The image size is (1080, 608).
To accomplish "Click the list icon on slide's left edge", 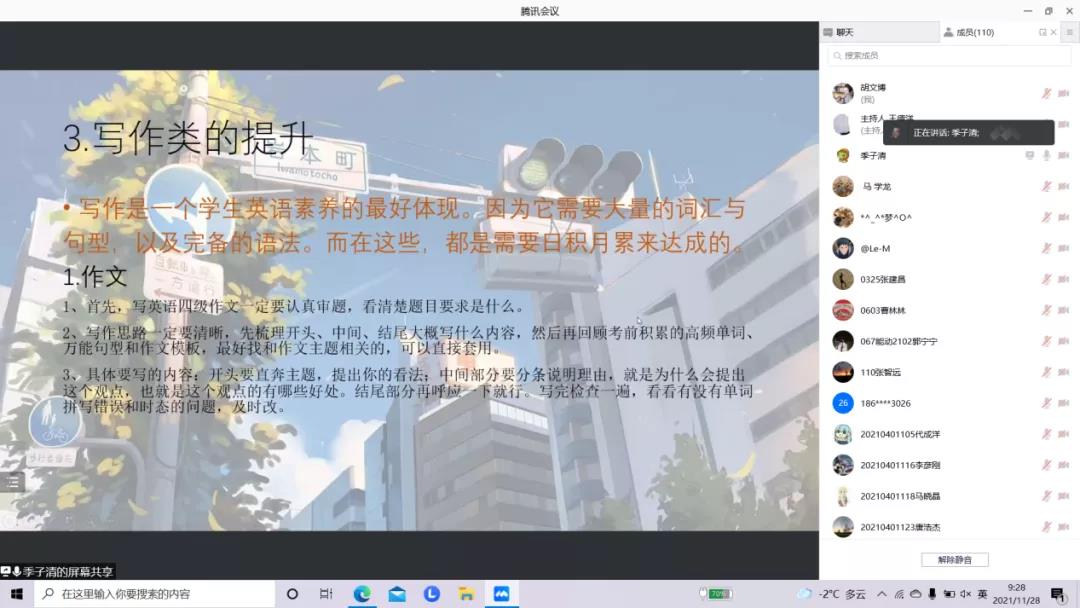I will [x=13, y=482].
